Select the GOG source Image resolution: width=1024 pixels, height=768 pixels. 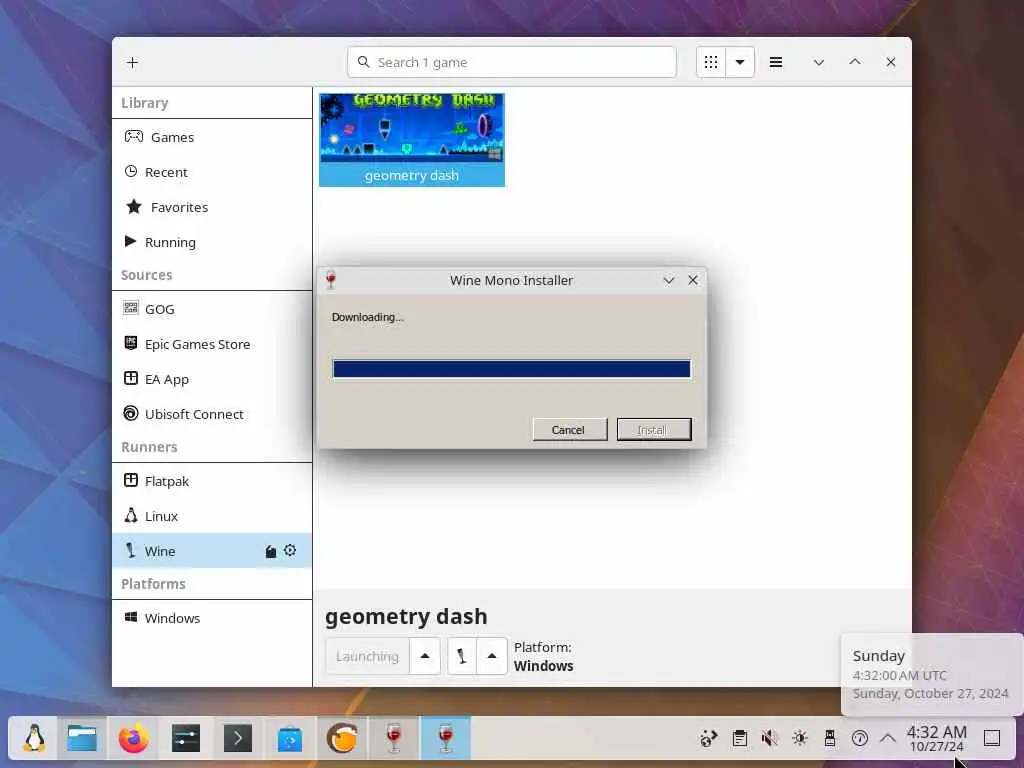[212, 309]
